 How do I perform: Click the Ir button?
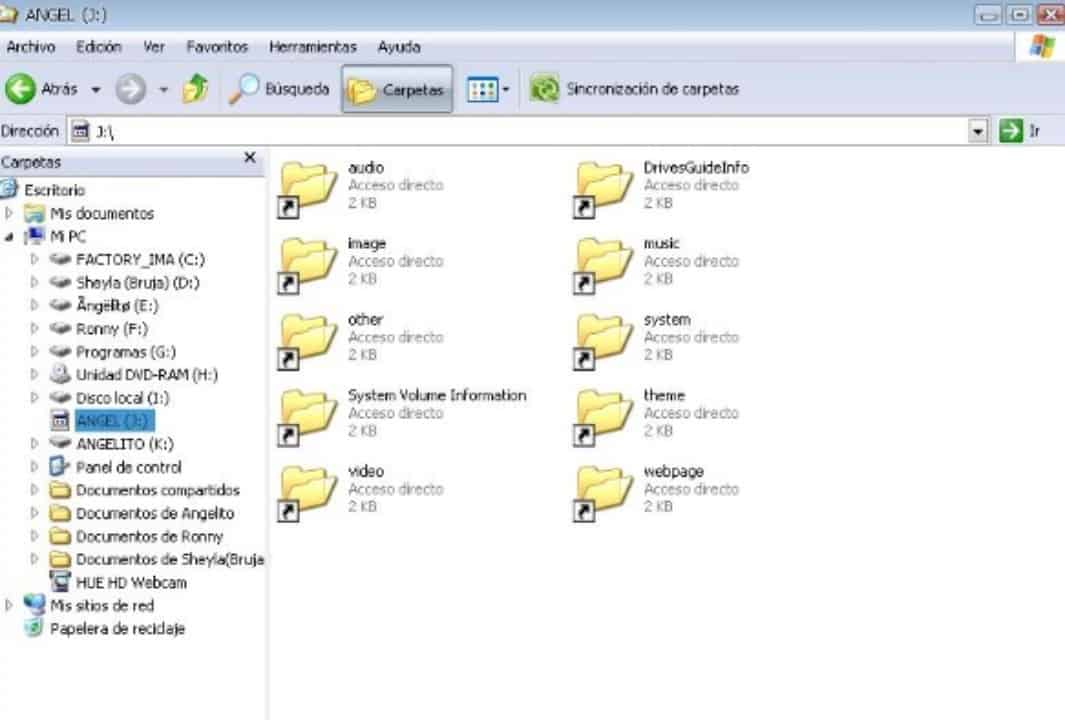[1018, 130]
